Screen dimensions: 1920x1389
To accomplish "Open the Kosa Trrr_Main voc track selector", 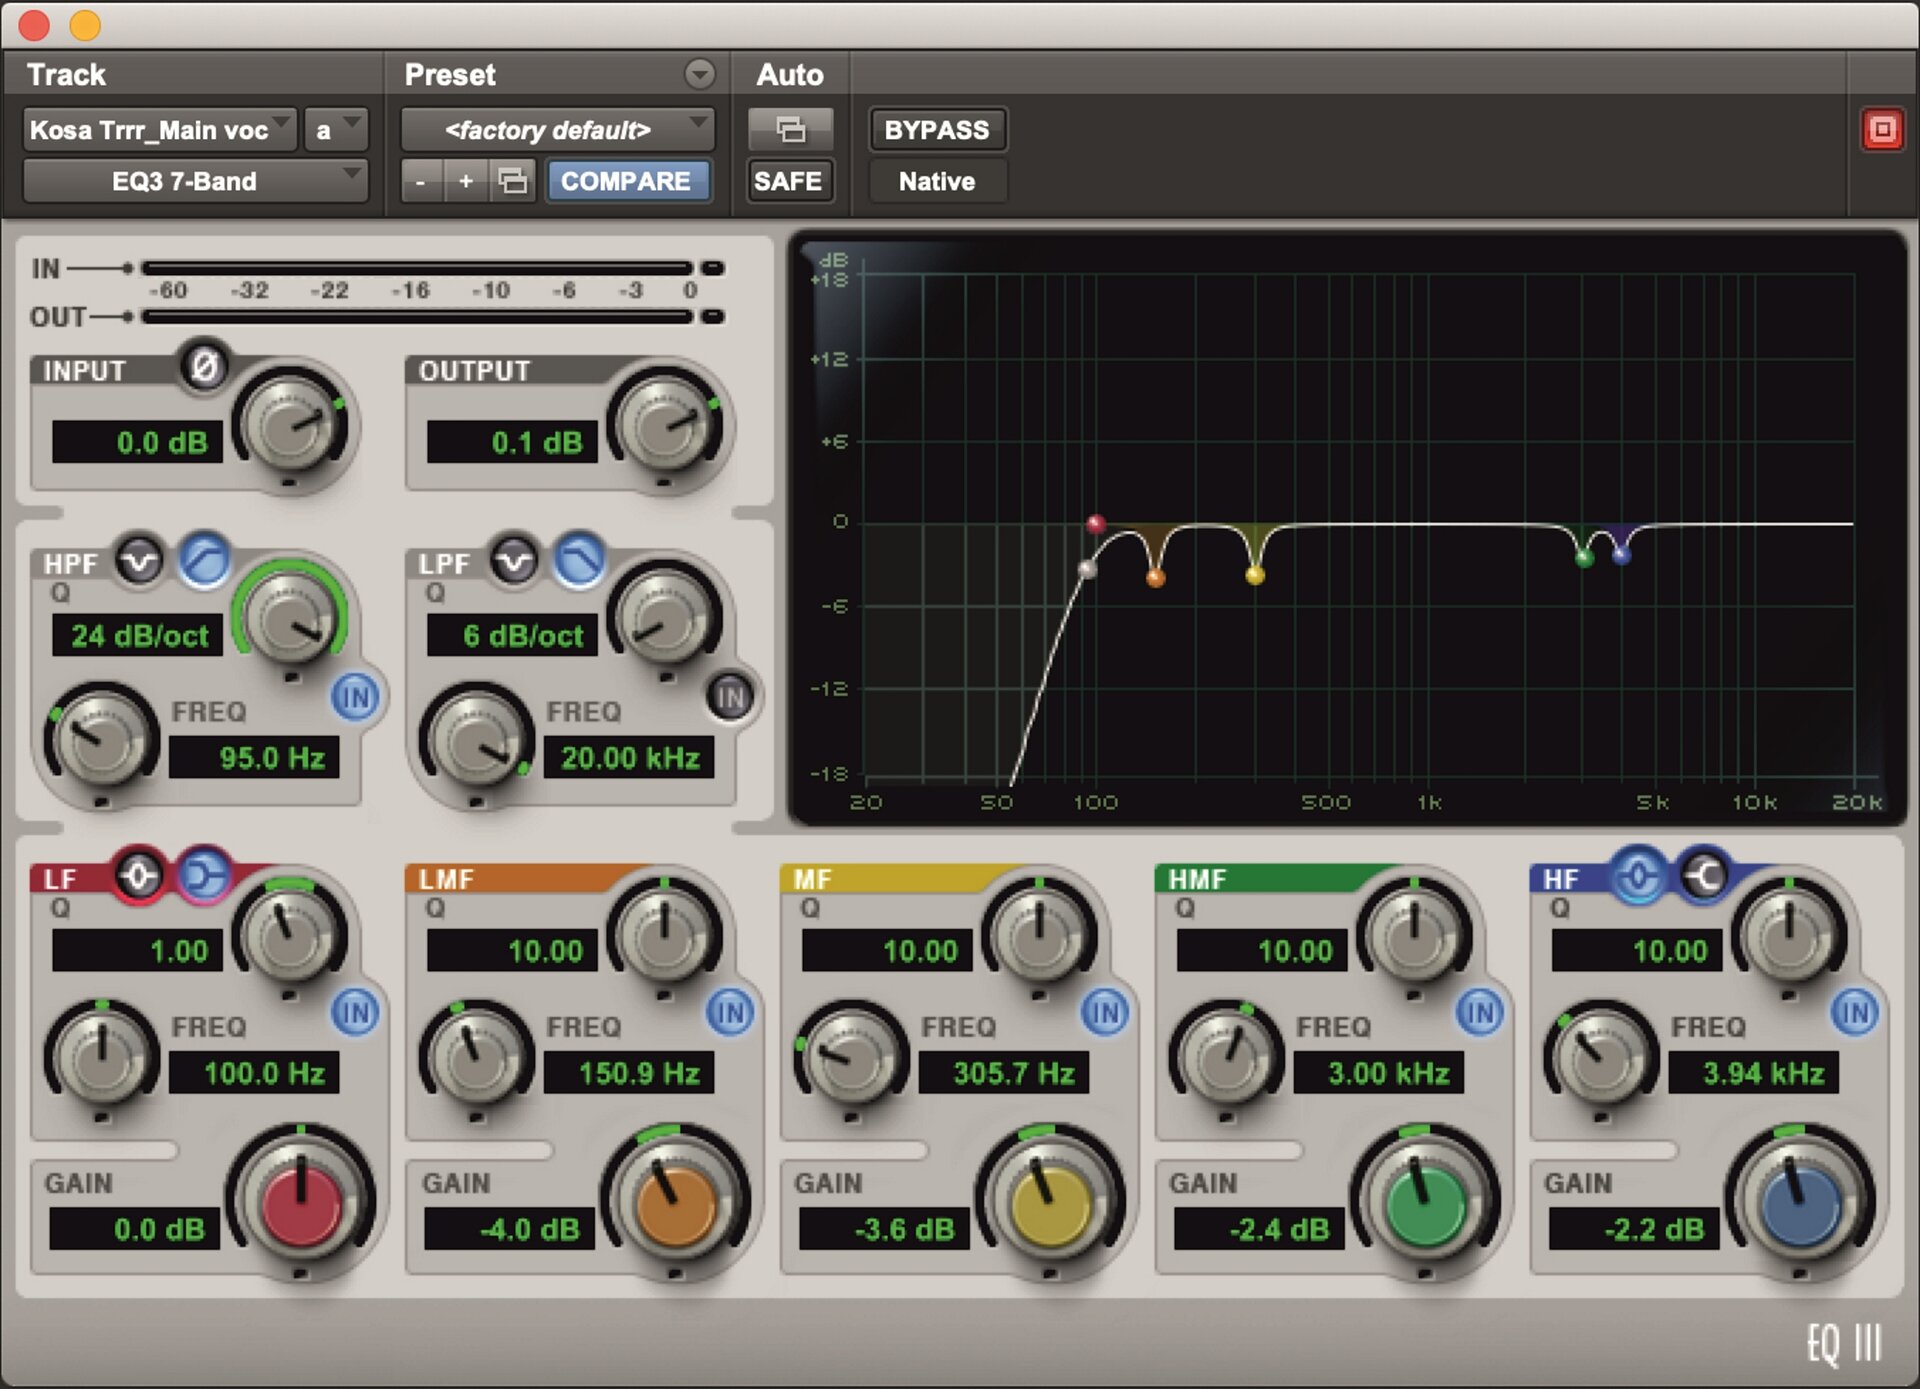I will (x=160, y=130).
